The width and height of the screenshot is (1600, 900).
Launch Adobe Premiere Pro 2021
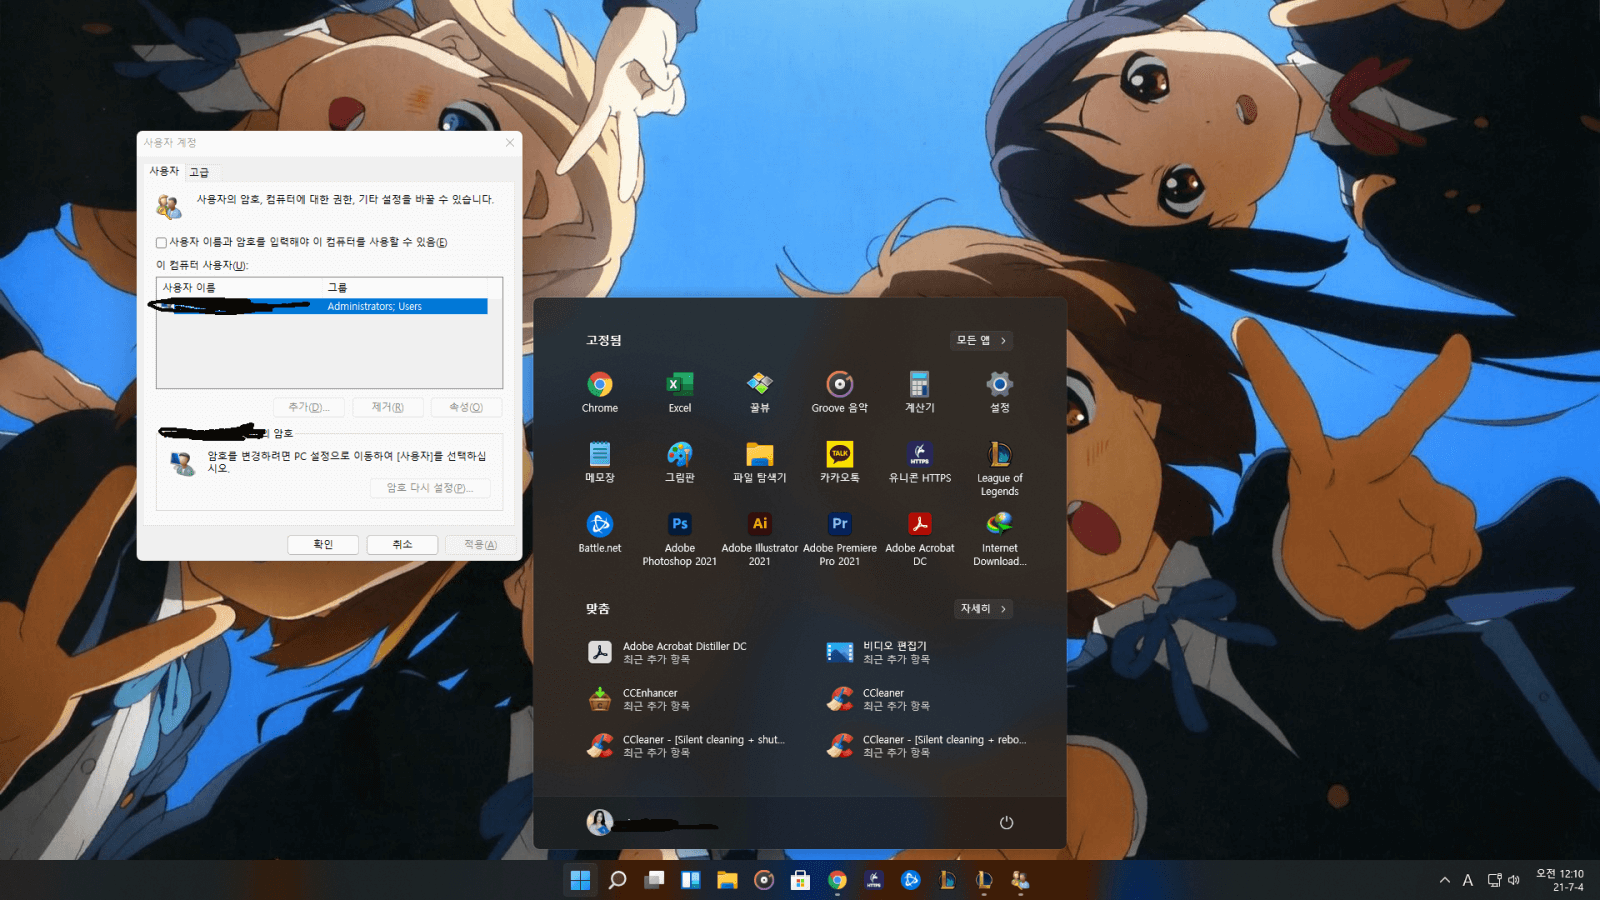pos(840,538)
